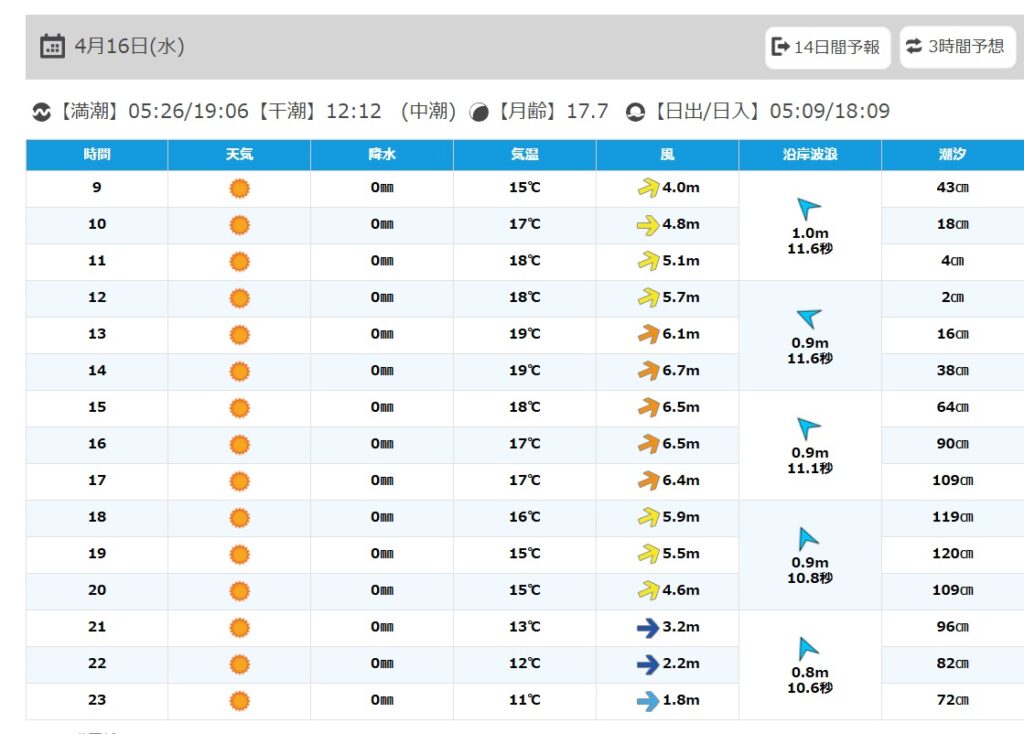Screen dimensions: 1024x734
Task: Click the moon phase icon before 月齢
Action: click(x=479, y=112)
